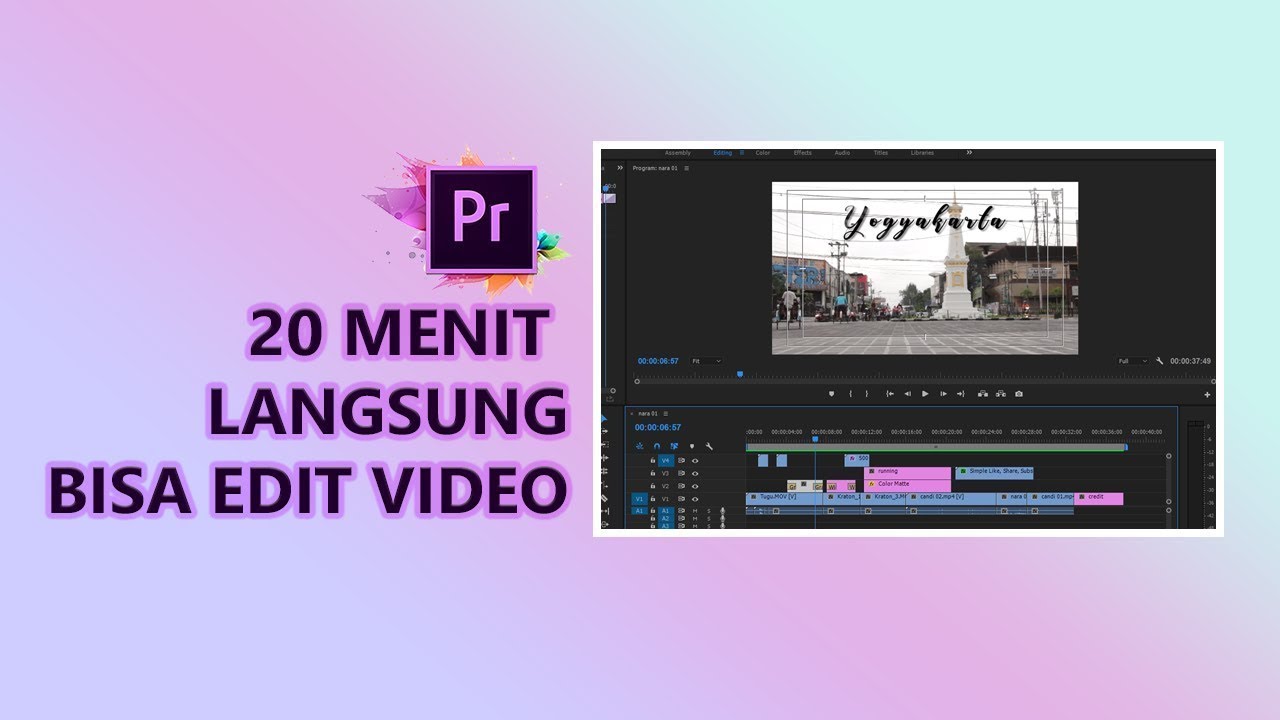The image size is (1280, 720).
Task: Select the running clip on V3
Action: (x=907, y=471)
